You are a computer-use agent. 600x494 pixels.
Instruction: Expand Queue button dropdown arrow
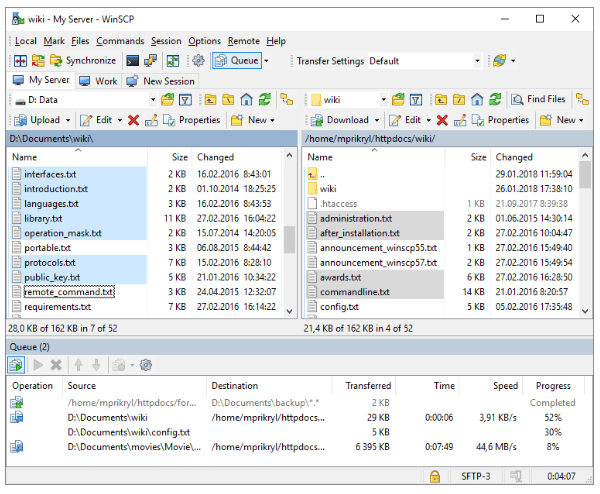pos(266,61)
